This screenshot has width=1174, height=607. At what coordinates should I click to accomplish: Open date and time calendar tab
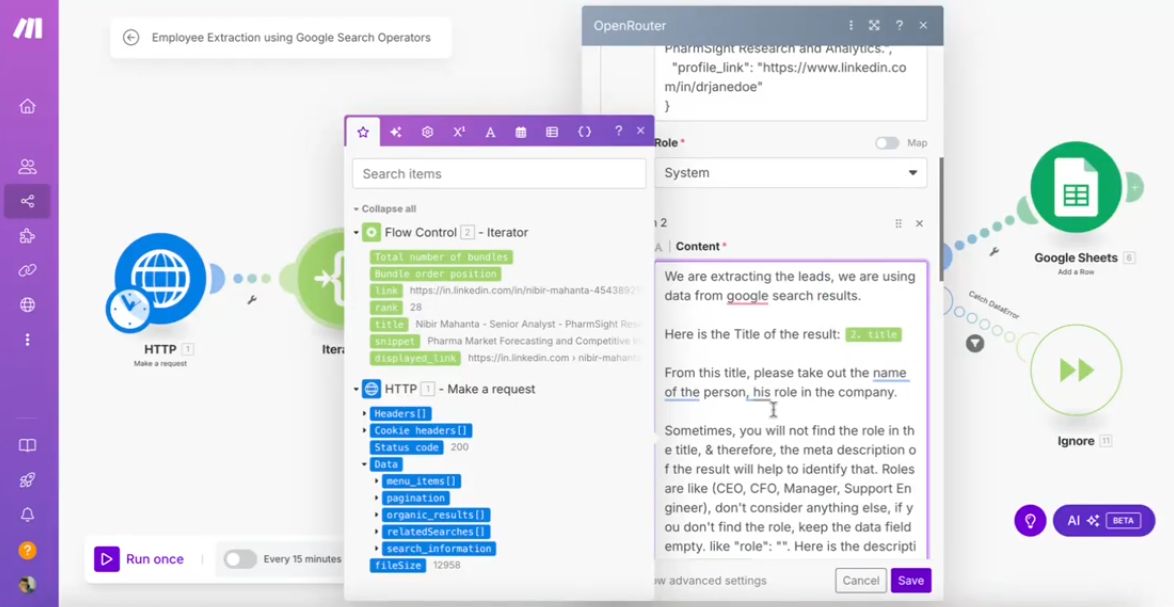(521, 132)
